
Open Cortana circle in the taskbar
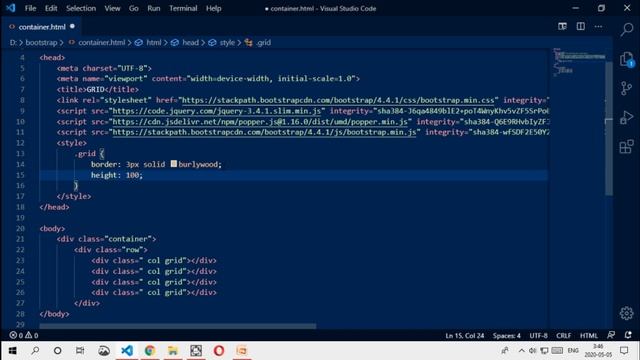(x=58, y=351)
